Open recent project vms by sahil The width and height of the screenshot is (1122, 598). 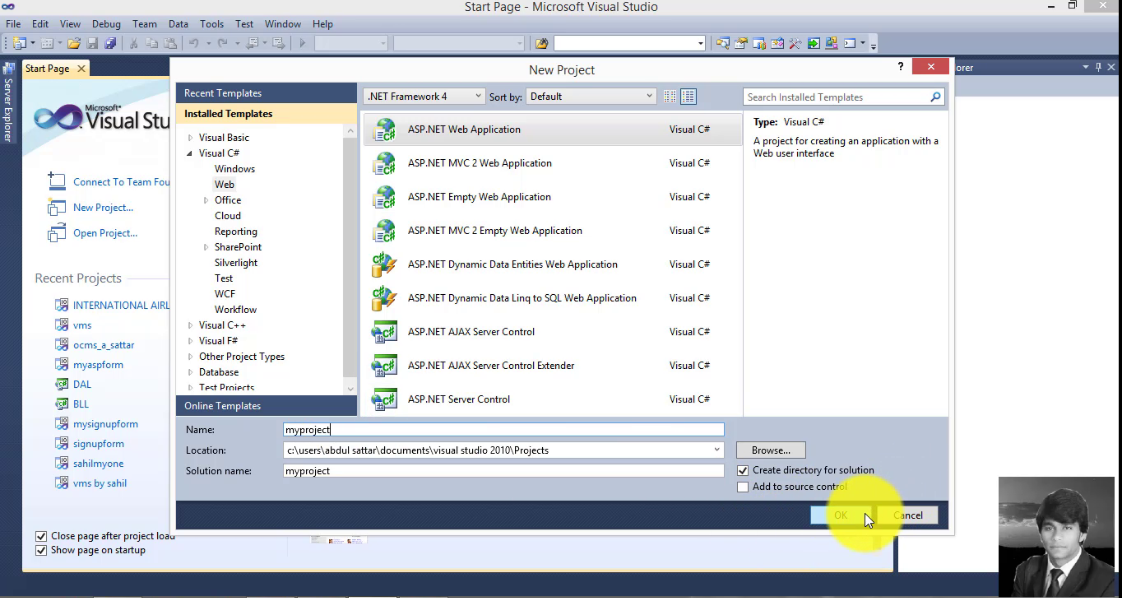99,484
